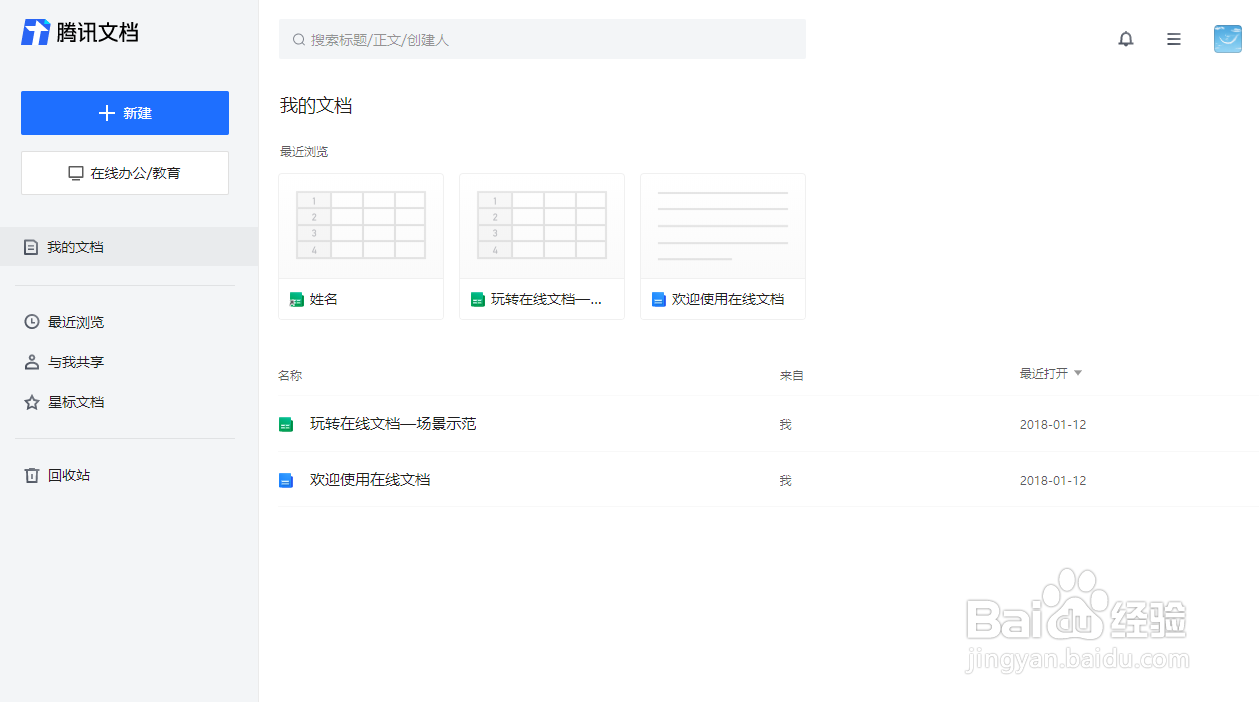Open 玩转在线文档一场景示范 from the list
The height and width of the screenshot is (702, 1259).
pyautogui.click(x=393, y=424)
